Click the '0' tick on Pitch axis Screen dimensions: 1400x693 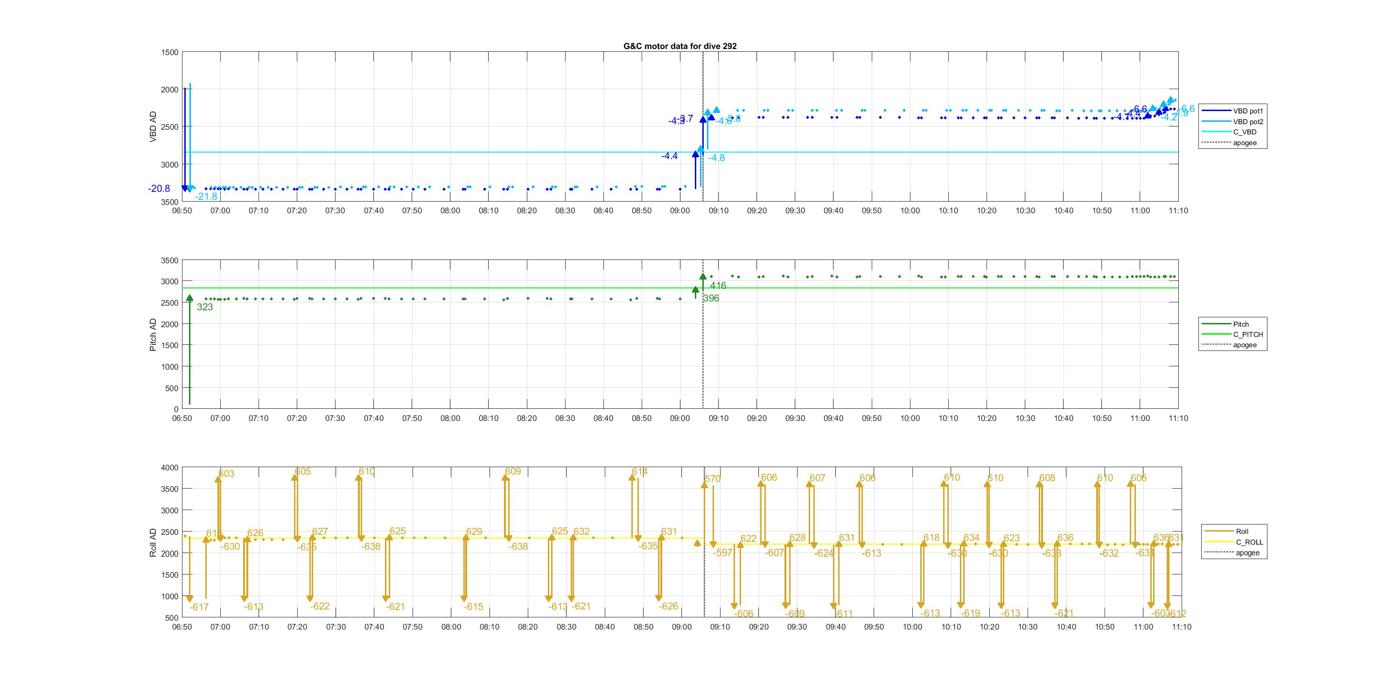[x=175, y=409]
